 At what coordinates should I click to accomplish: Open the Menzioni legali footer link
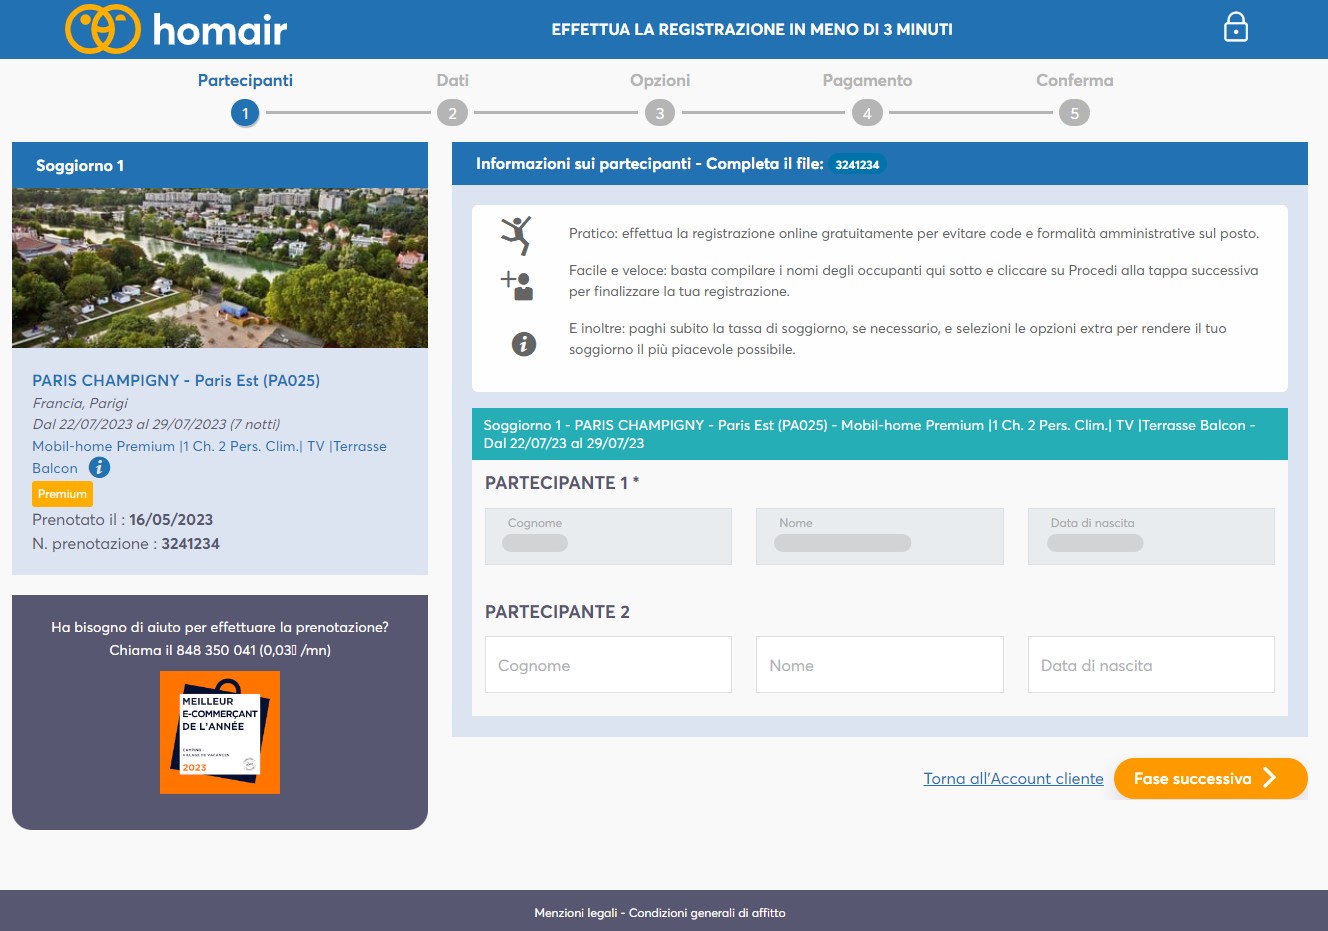click(575, 913)
